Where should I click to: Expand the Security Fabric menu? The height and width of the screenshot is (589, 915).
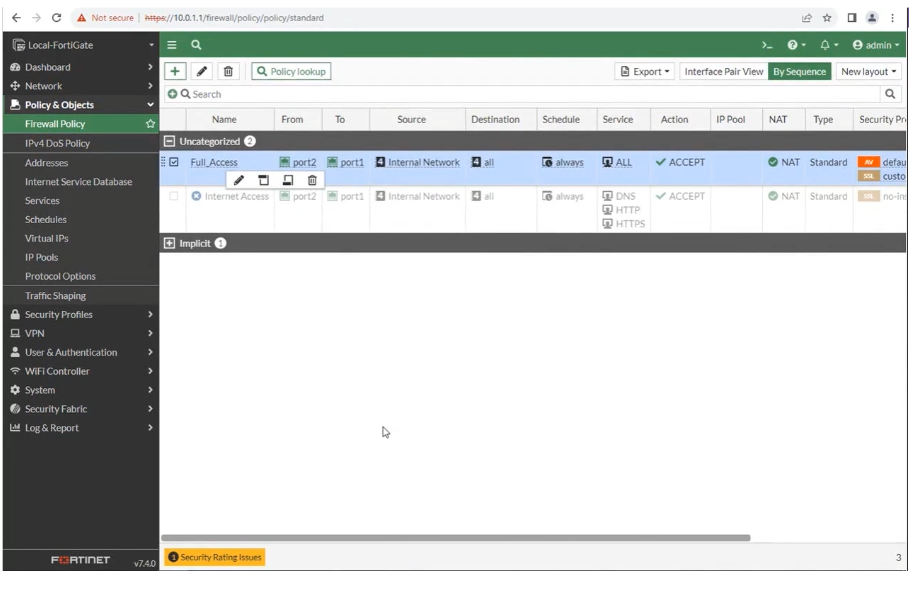tap(81, 409)
